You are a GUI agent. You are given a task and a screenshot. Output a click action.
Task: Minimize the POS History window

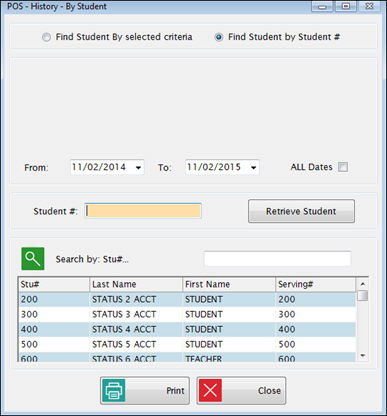click(322, 6)
